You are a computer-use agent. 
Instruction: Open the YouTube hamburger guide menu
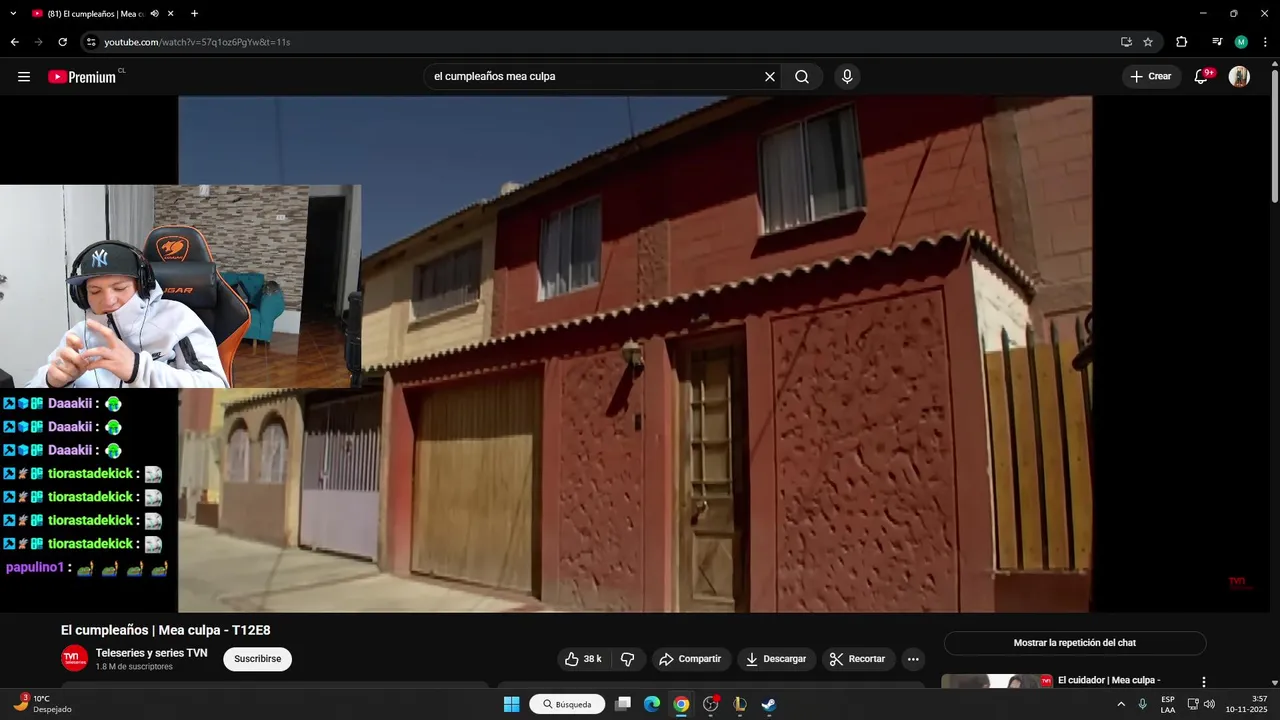pos(24,77)
